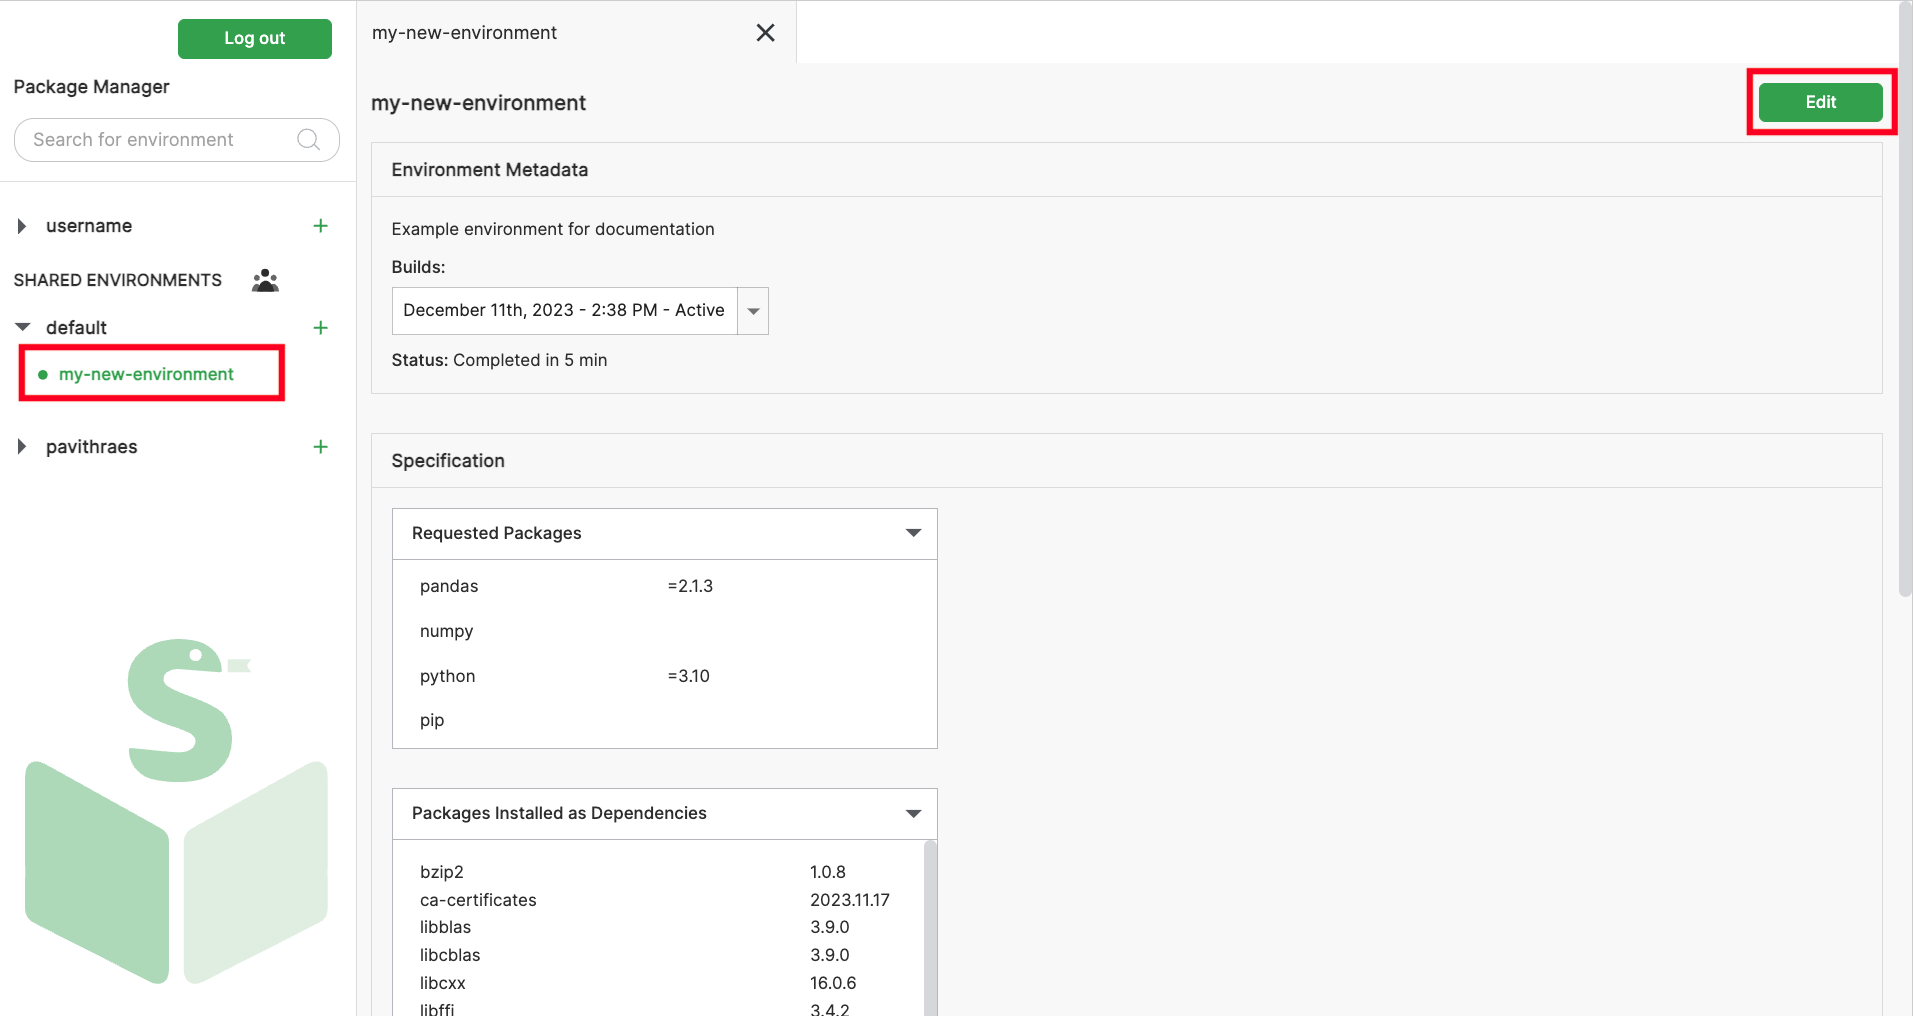Click the plus icon next to username
Screen dimensions: 1913x1016
320,226
